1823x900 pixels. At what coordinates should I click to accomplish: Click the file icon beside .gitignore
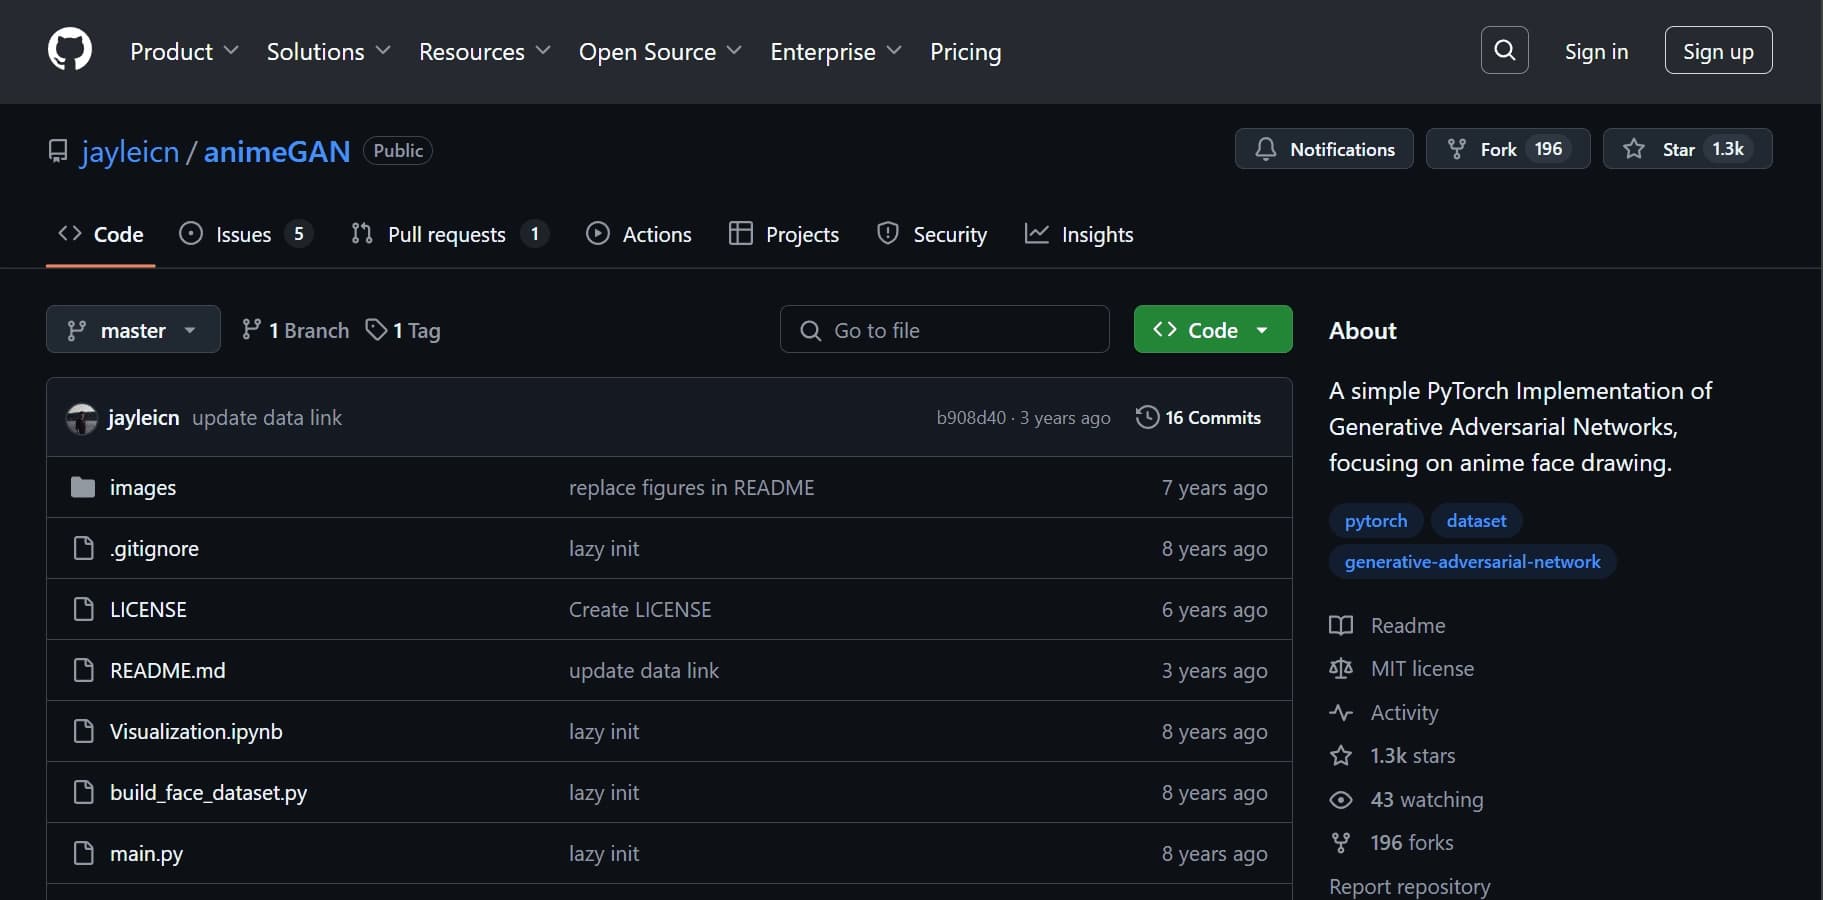[x=84, y=548]
